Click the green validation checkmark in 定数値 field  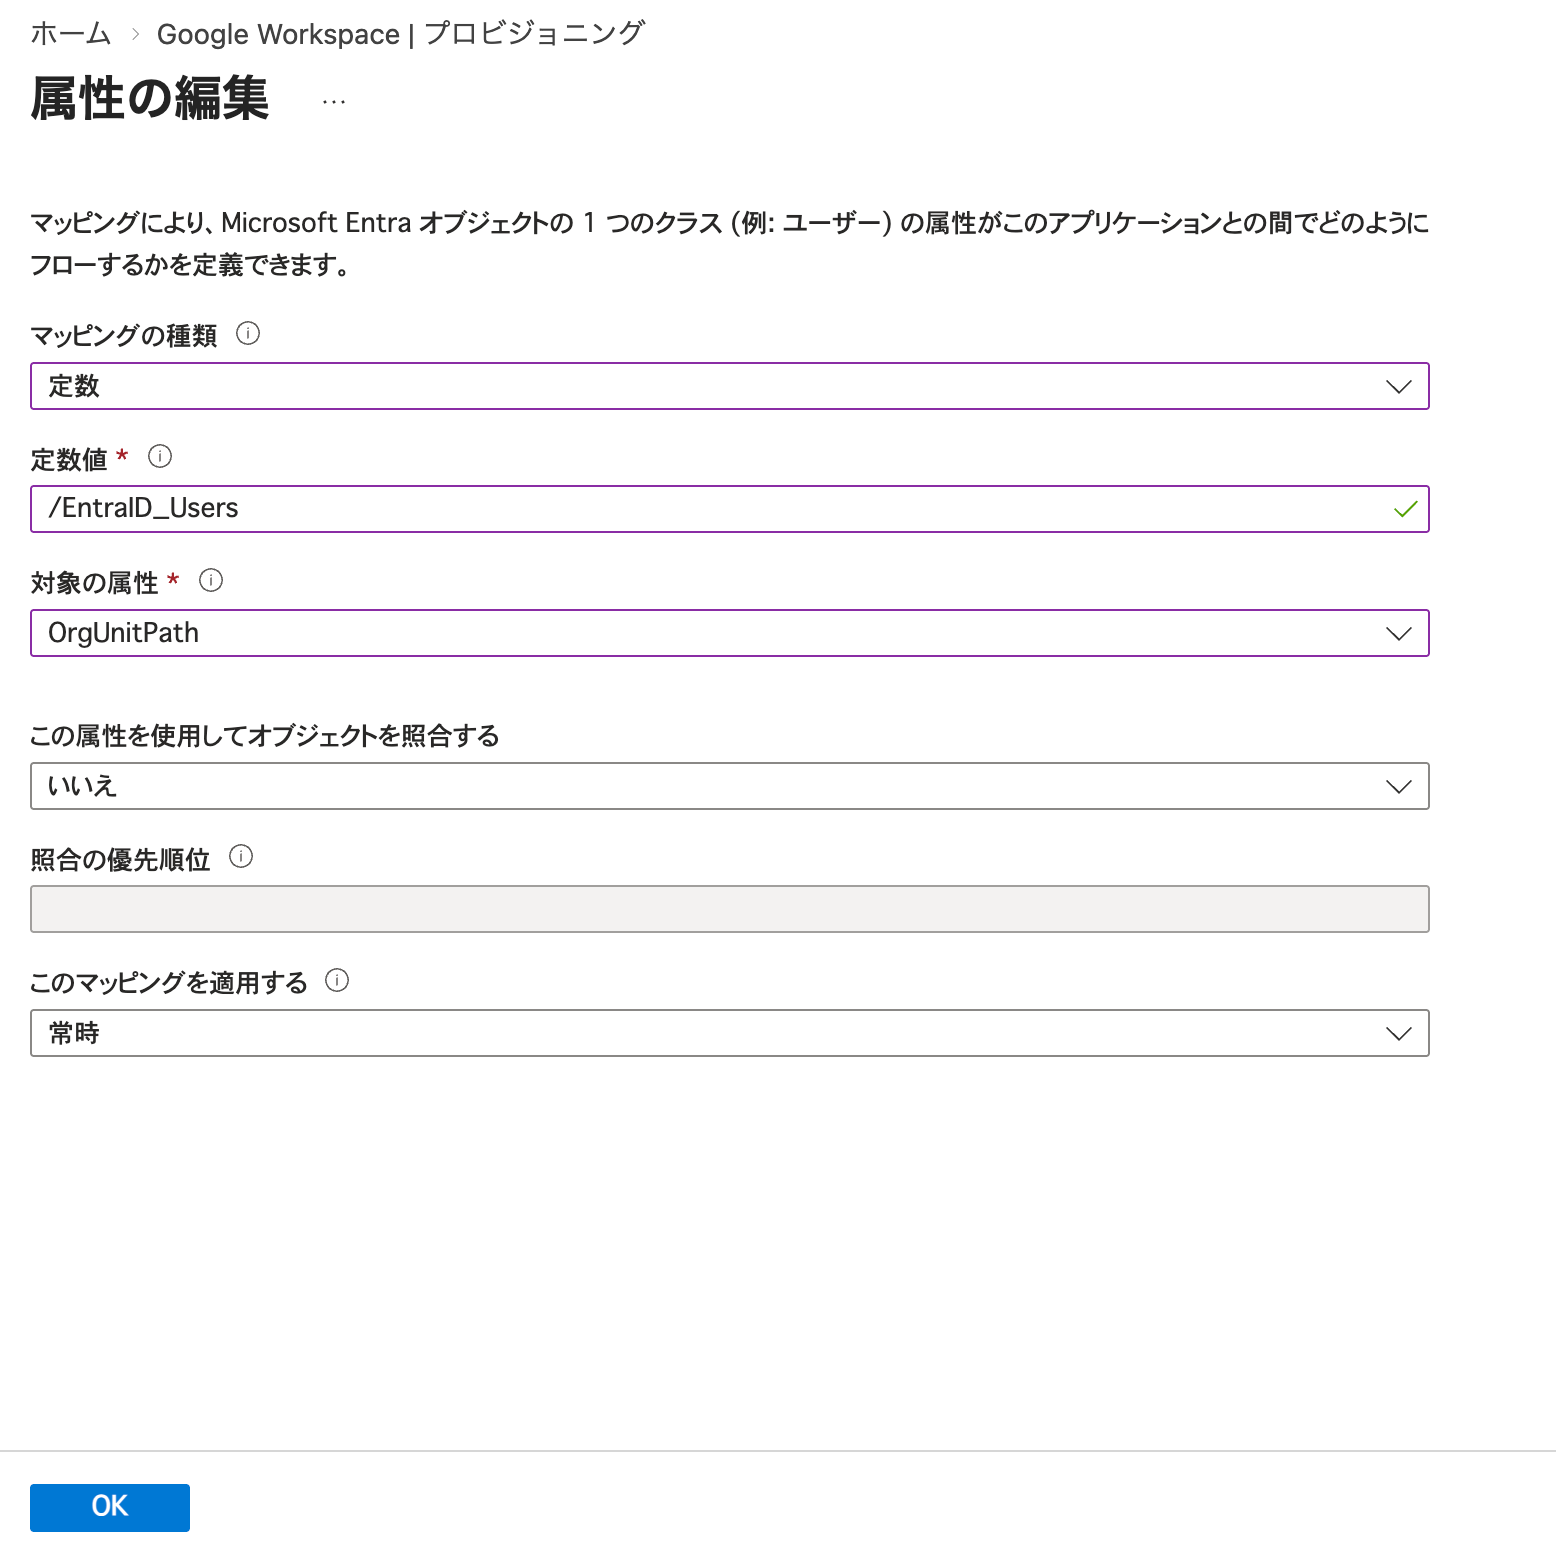click(x=1405, y=509)
